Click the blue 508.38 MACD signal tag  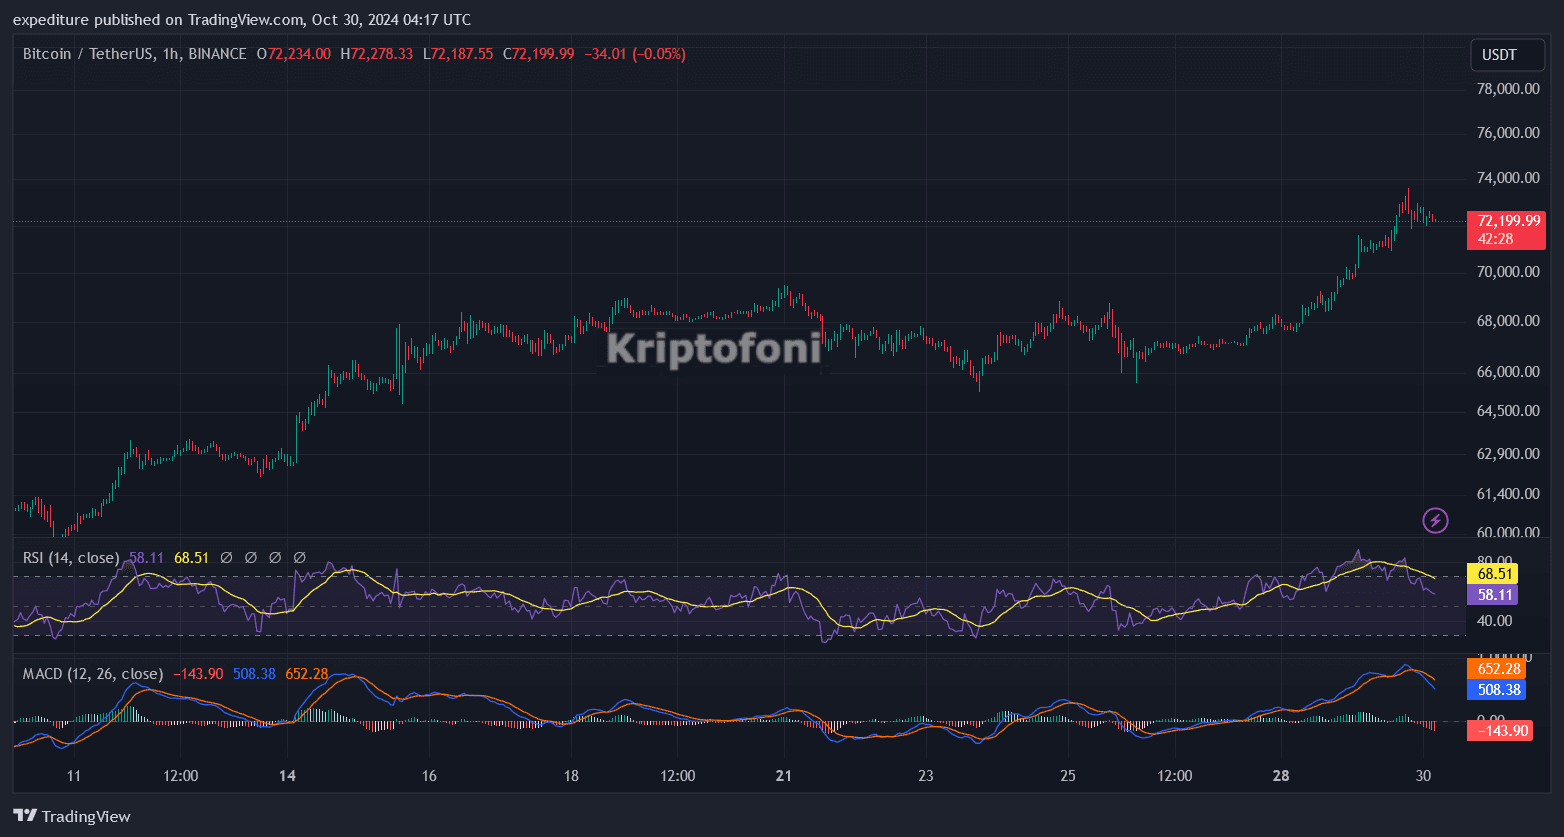(x=1497, y=690)
